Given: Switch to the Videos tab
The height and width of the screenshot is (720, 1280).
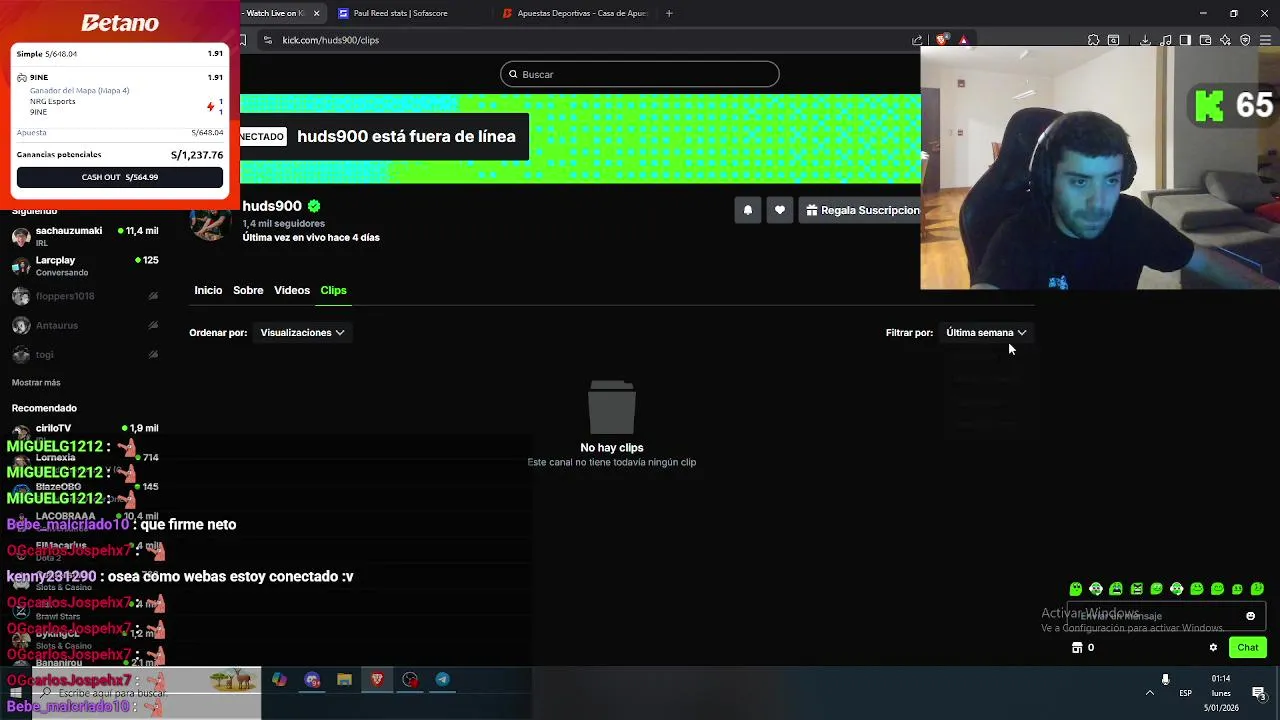Looking at the screenshot, I should tap(292, 290).
